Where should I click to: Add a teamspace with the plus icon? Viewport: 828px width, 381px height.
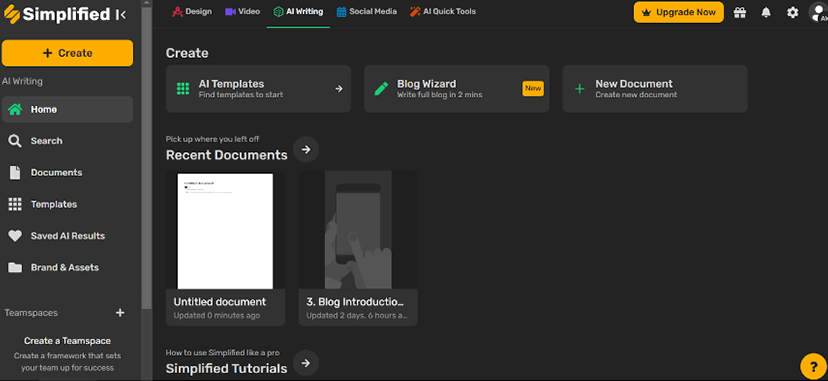120,312
